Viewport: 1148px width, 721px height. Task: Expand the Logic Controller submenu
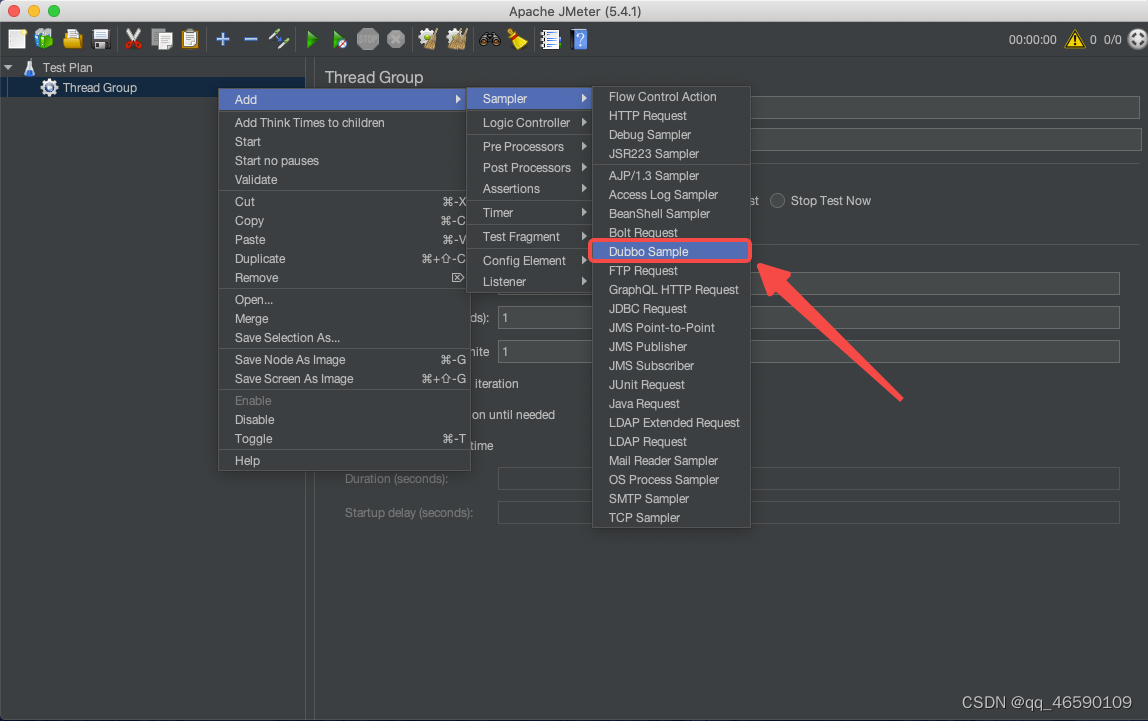pyautogui.click(x=530, y=122)
